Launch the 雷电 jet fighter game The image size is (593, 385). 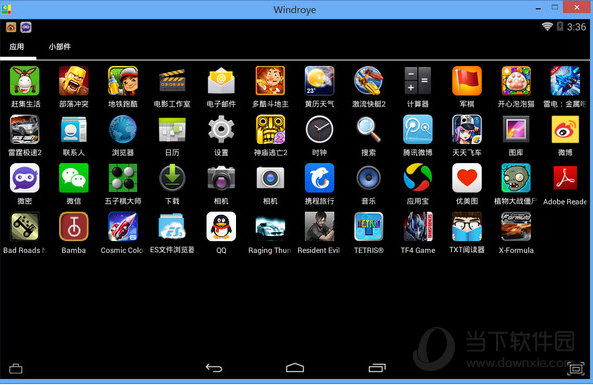coord(565,81)
